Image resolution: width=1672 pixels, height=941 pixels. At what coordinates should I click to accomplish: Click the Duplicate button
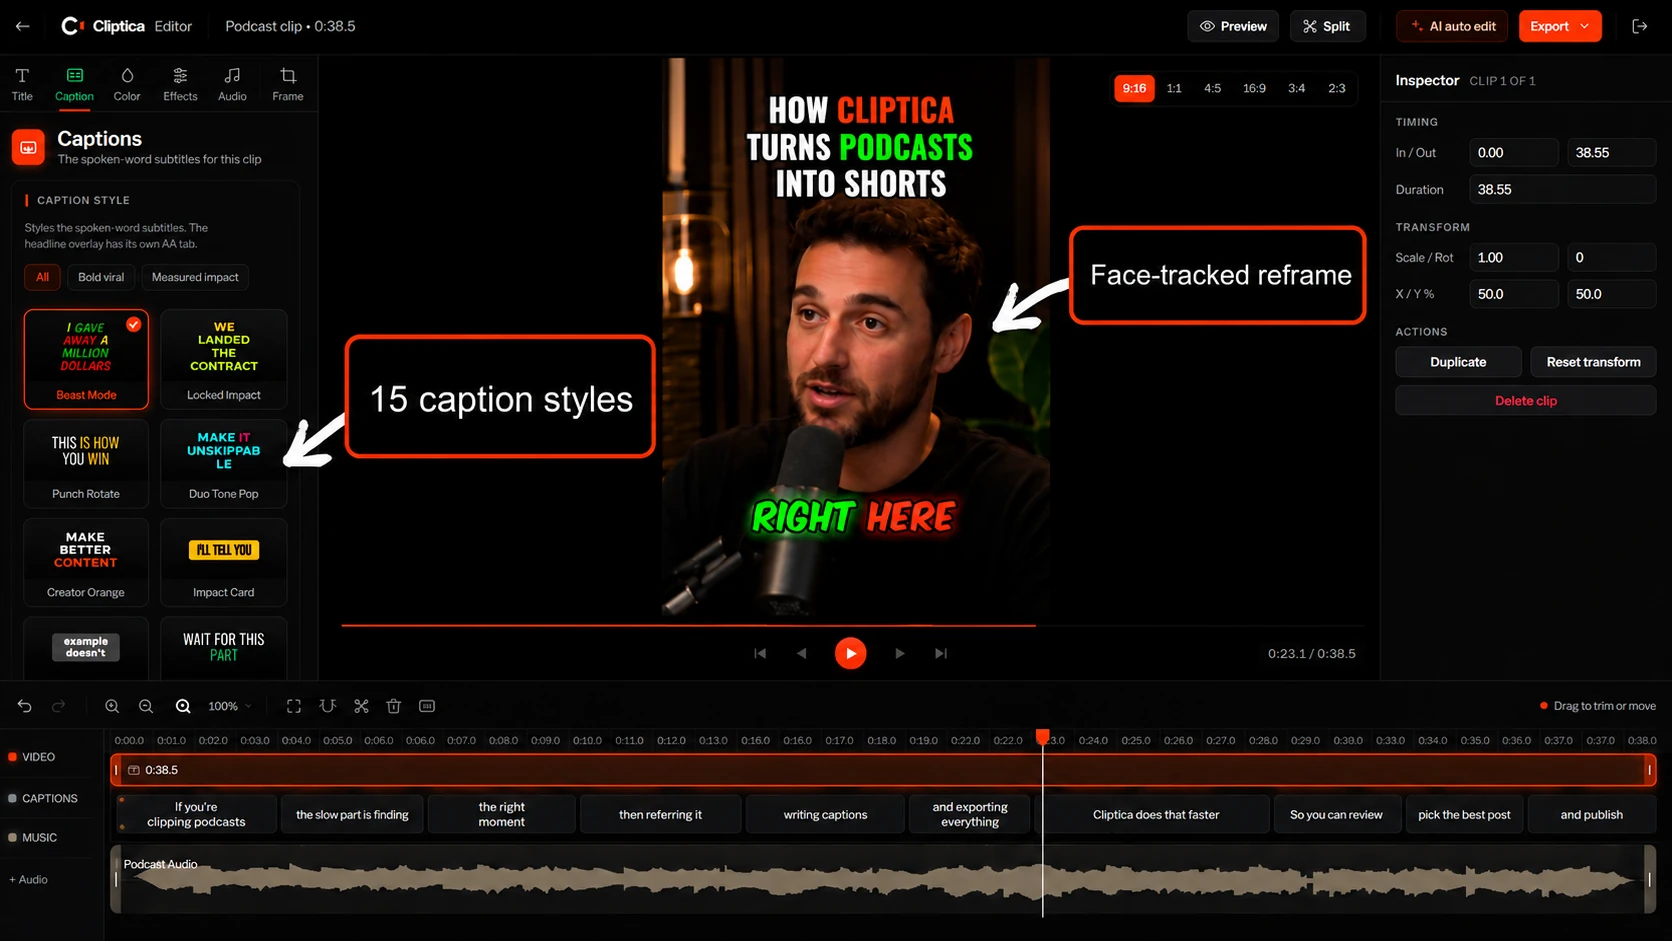click(1458, 362)
